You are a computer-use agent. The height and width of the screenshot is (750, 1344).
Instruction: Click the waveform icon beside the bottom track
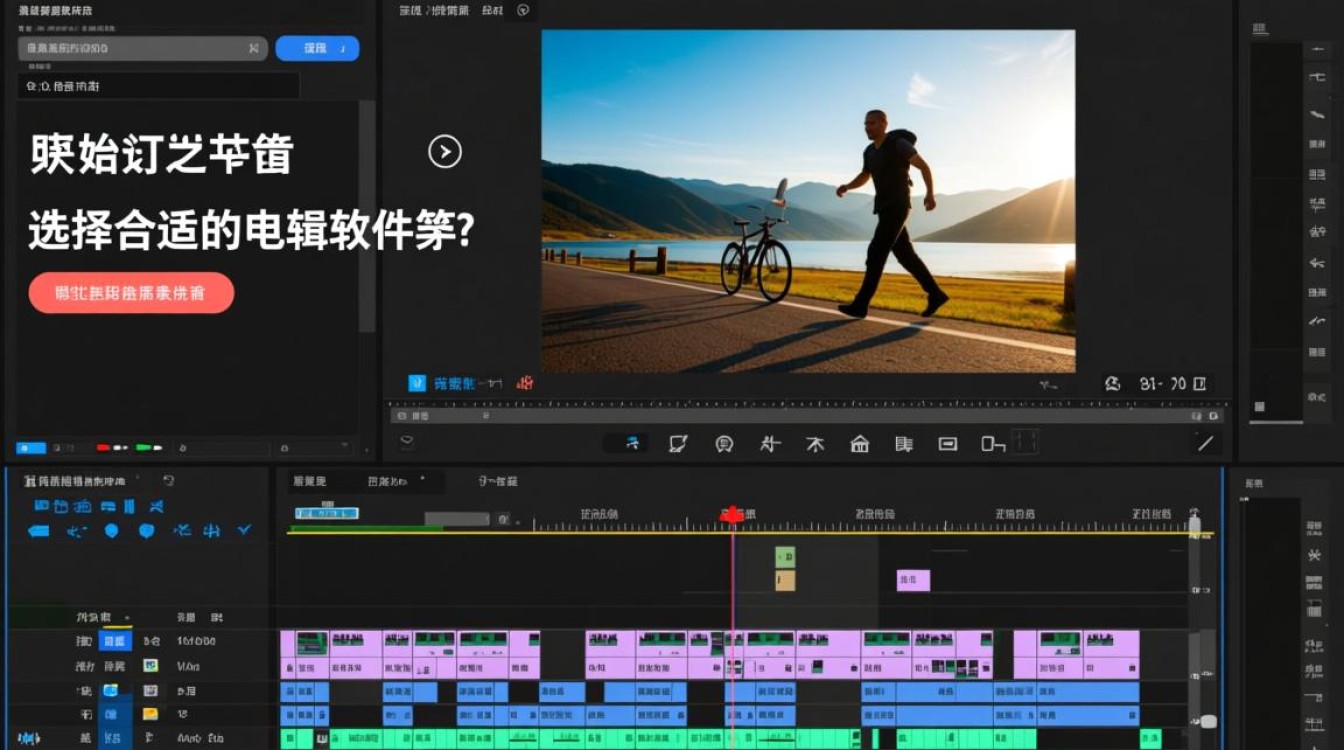29,738
